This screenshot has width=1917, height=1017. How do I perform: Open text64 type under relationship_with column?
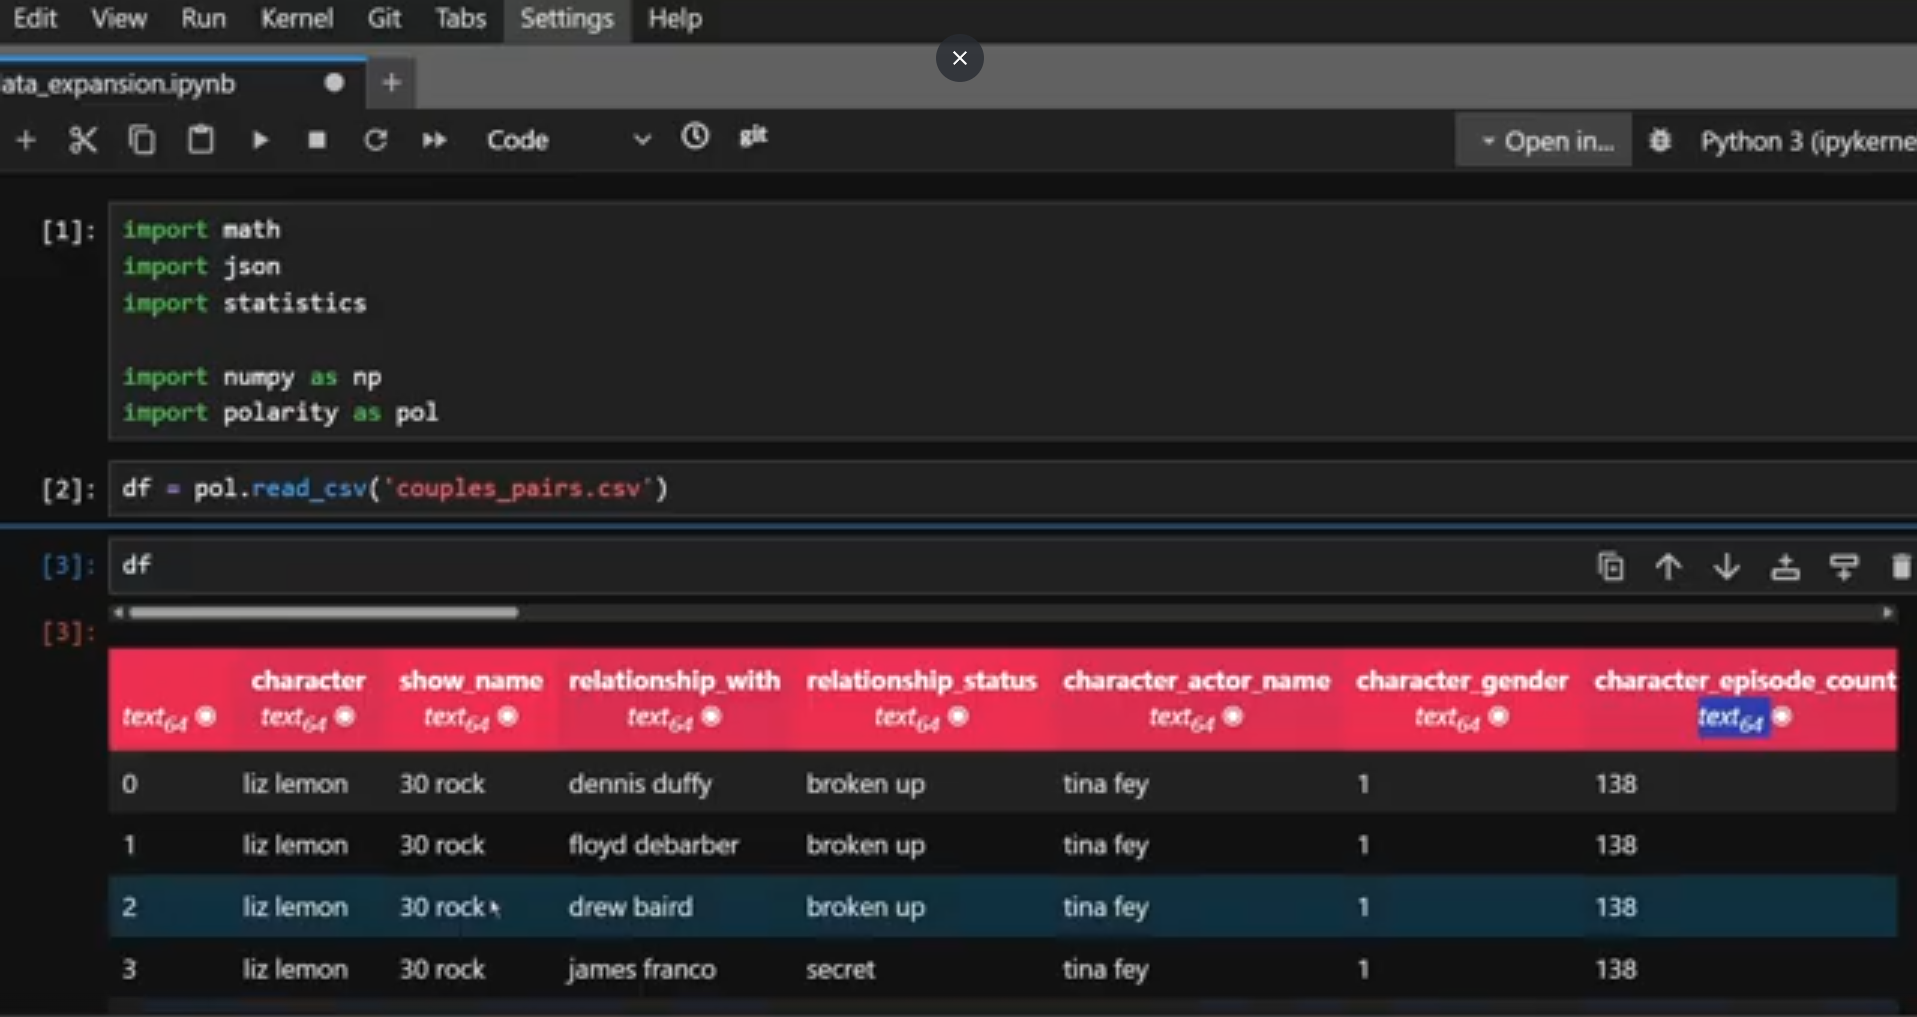660,718
